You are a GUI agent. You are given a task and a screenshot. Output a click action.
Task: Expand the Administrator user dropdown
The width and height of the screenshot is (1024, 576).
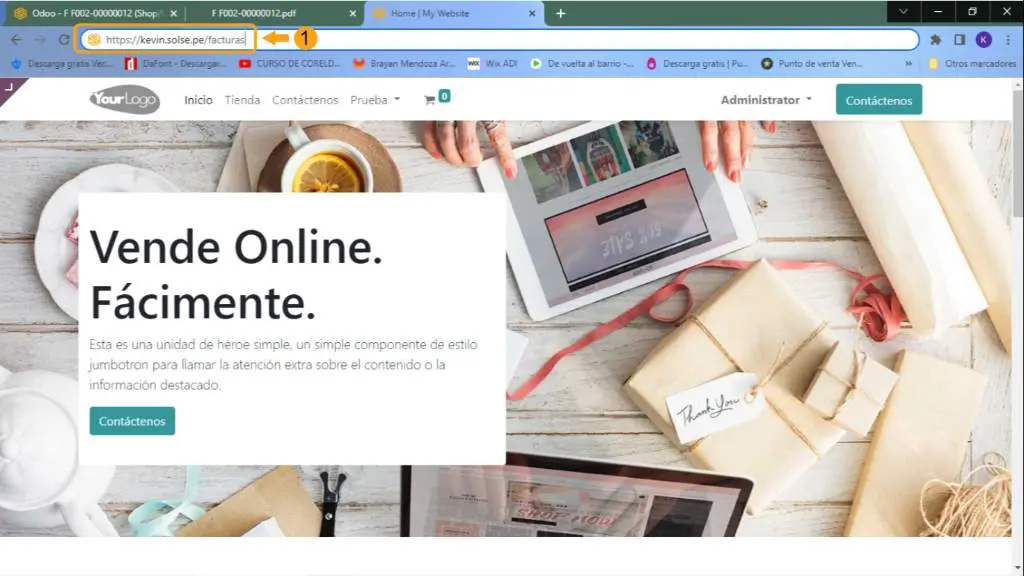[766, 100]
